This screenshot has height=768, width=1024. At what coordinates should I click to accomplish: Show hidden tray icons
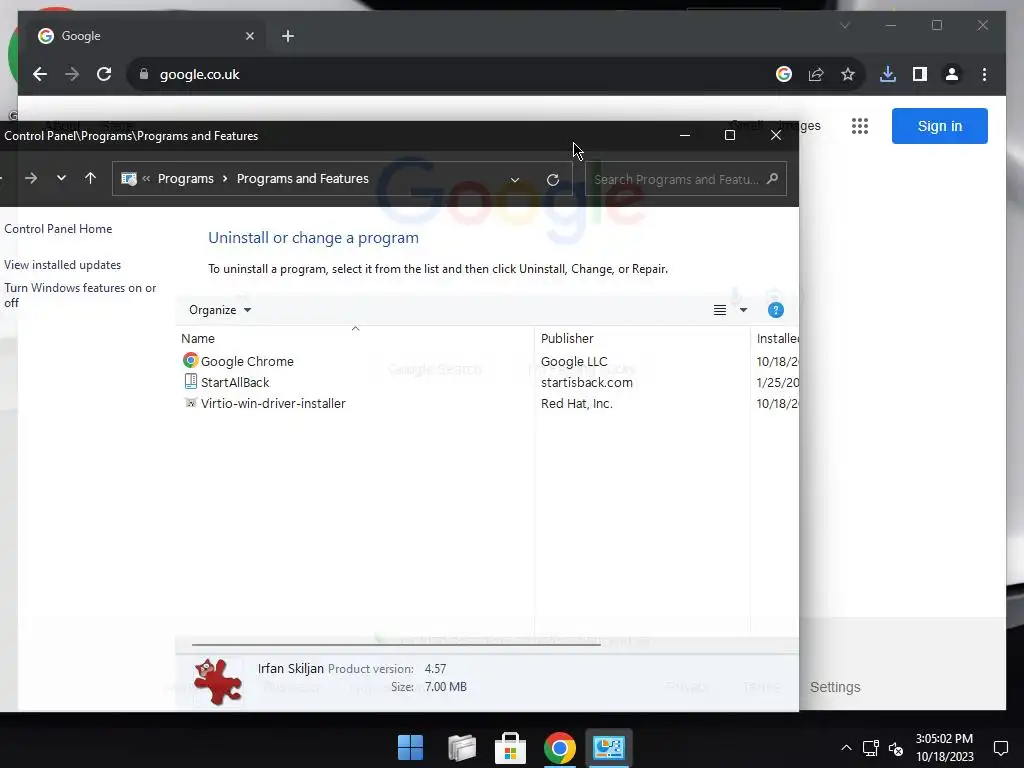[846, 748]
